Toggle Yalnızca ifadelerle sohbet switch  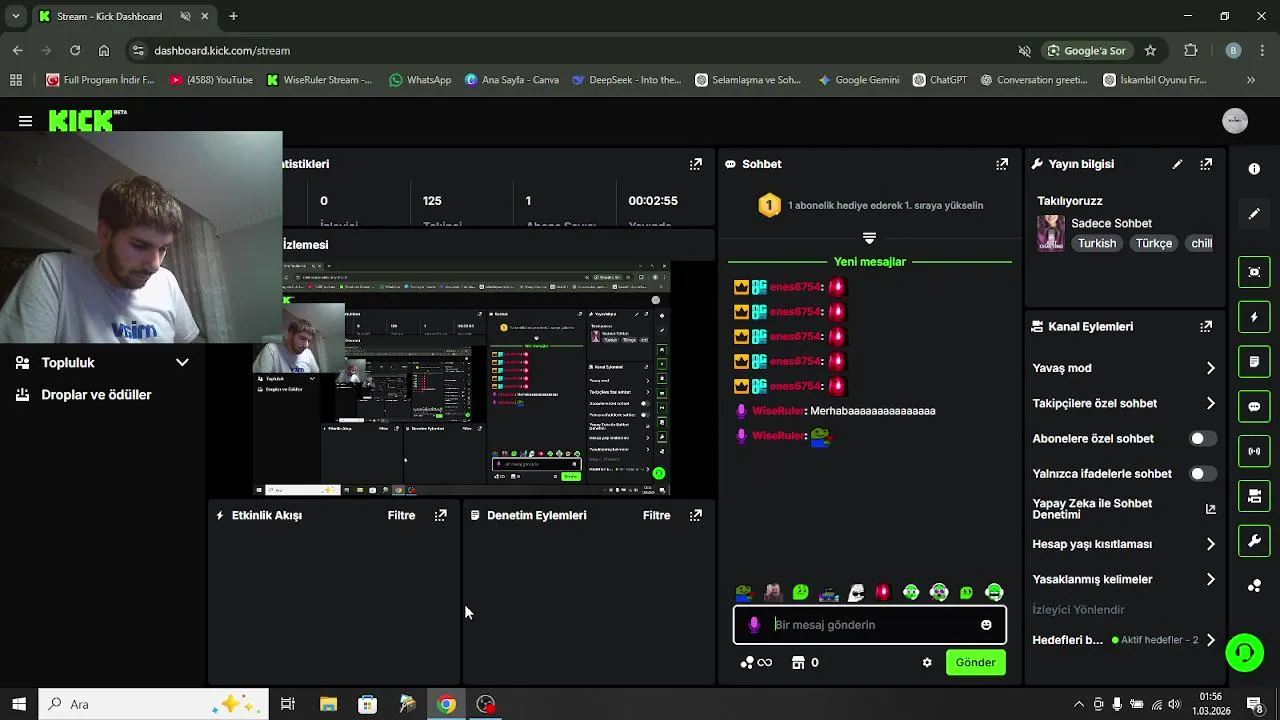pyautogui.click(x=1203, y=474)
